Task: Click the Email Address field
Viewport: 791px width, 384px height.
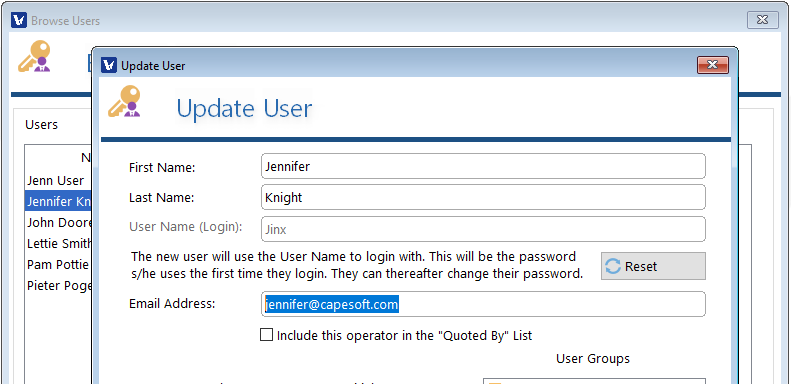Action: coord(483,304)
